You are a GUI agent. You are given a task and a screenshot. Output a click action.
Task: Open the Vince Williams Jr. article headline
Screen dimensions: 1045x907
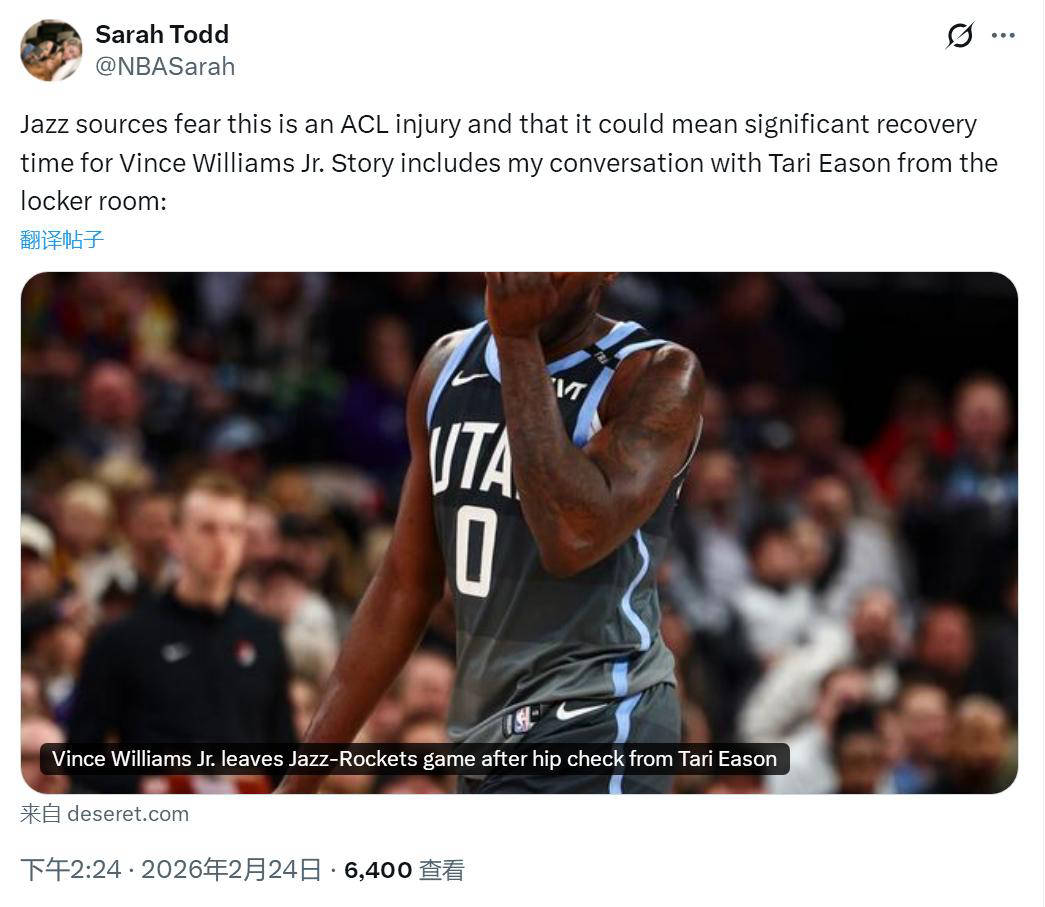415,759
